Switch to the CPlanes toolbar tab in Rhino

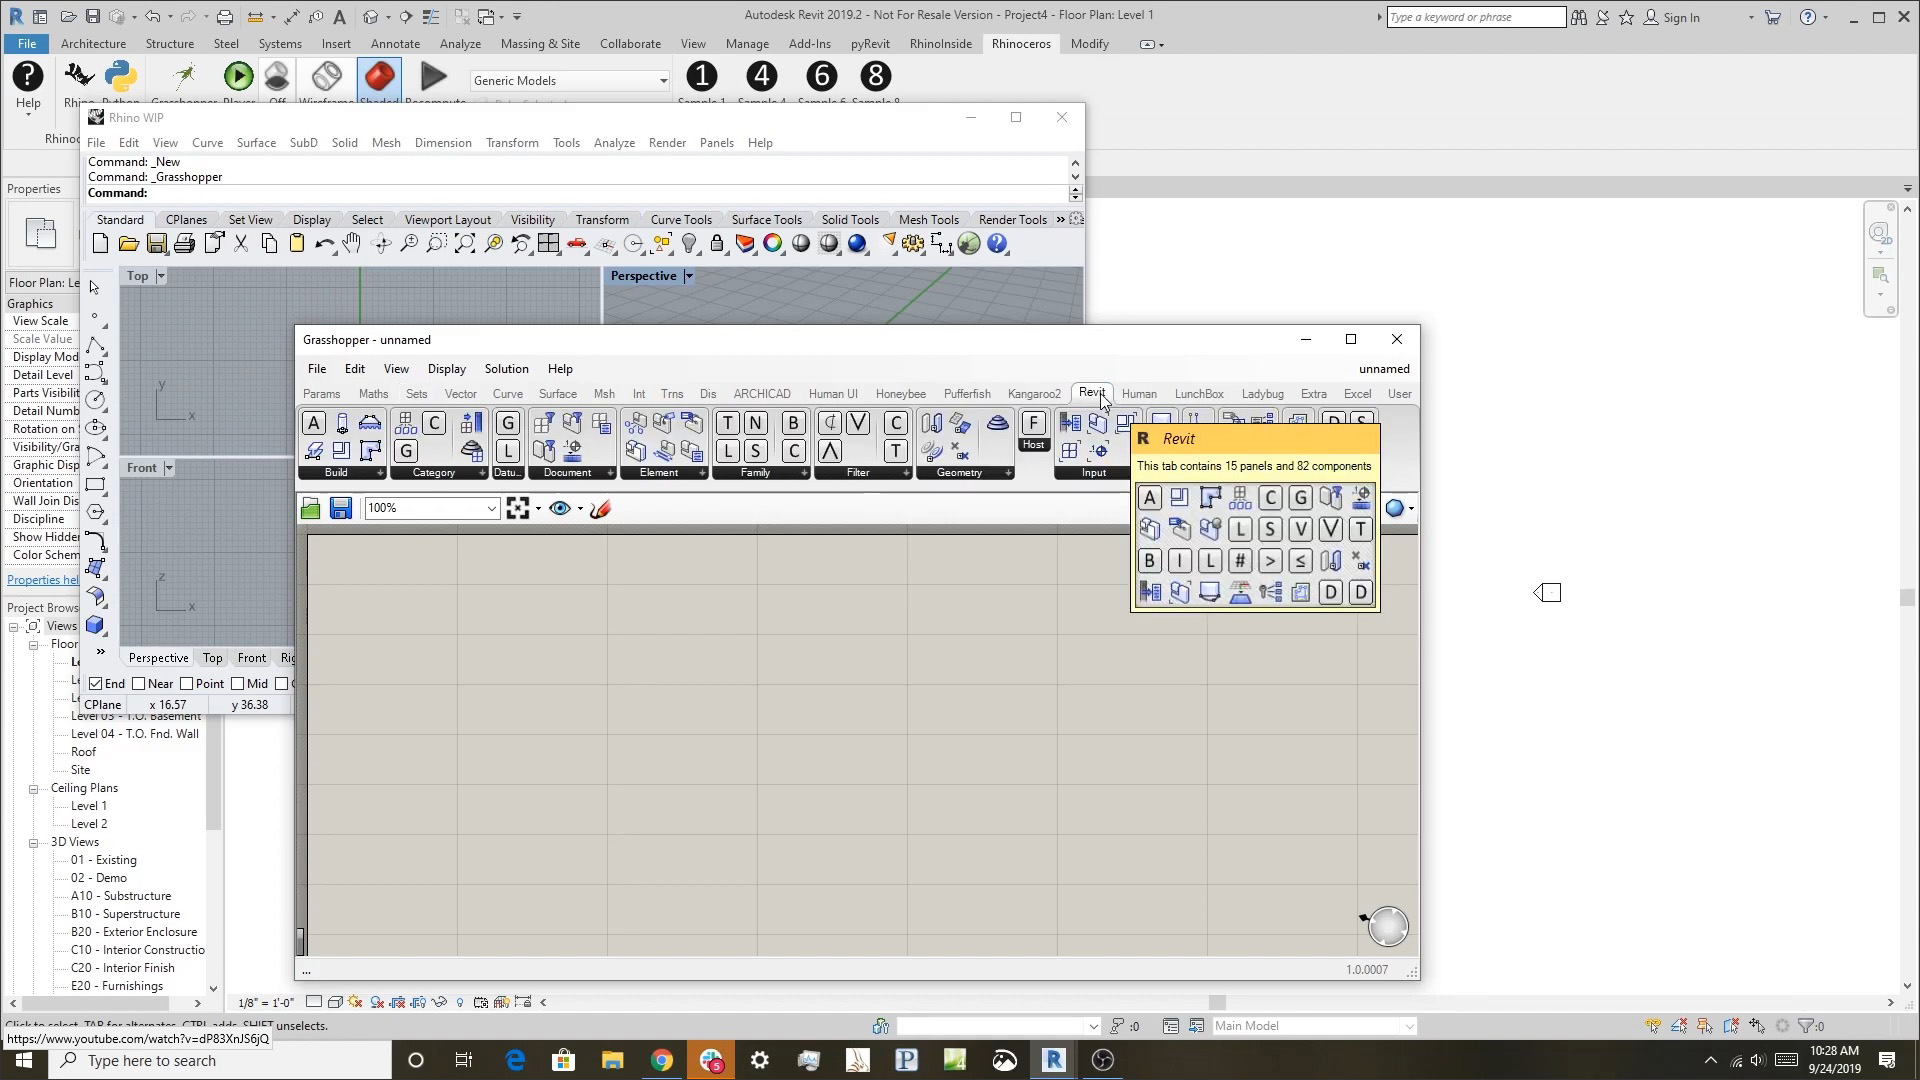tap(186, 220)
